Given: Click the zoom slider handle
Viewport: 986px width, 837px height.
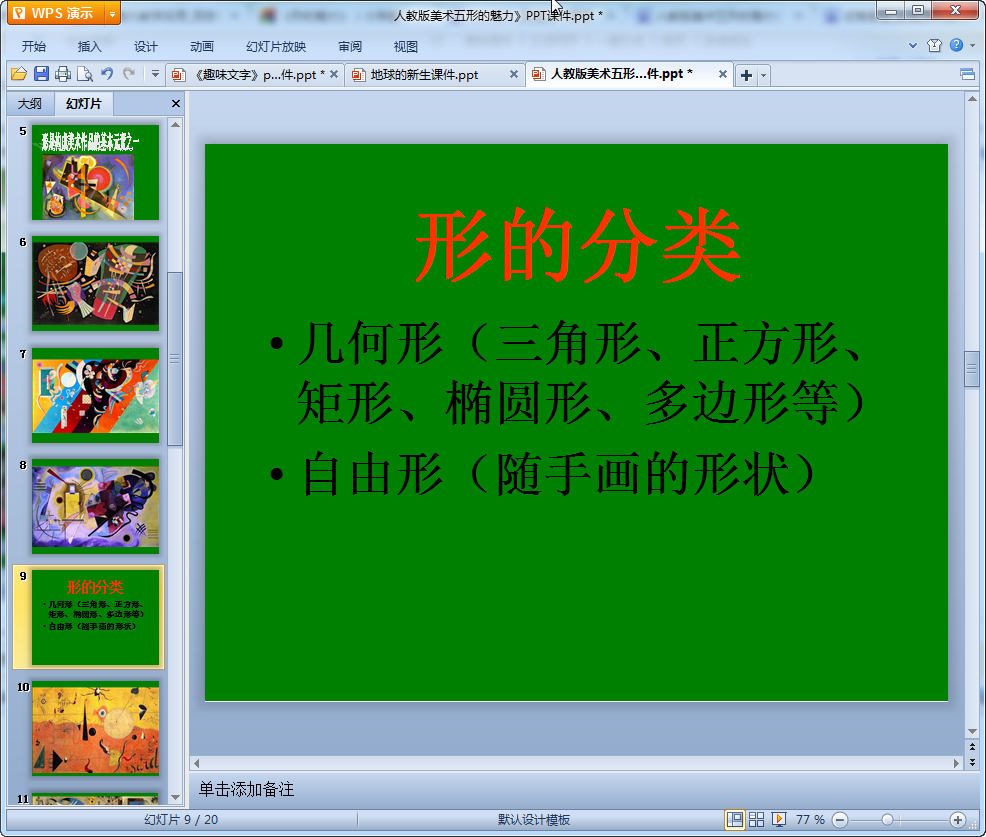Looking at the screenshot, I should [887, 820].
